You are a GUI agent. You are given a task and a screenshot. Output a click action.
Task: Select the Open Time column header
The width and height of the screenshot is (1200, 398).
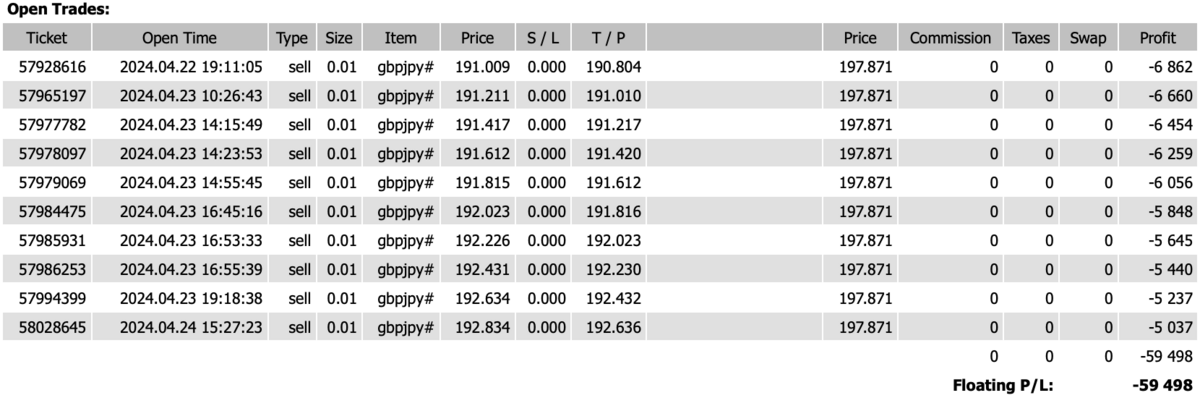(x=179, y=38)
